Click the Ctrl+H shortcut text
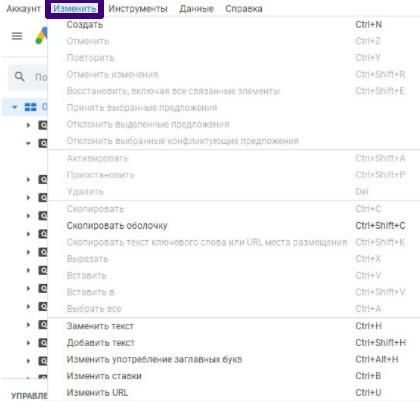 coord(369,326)
